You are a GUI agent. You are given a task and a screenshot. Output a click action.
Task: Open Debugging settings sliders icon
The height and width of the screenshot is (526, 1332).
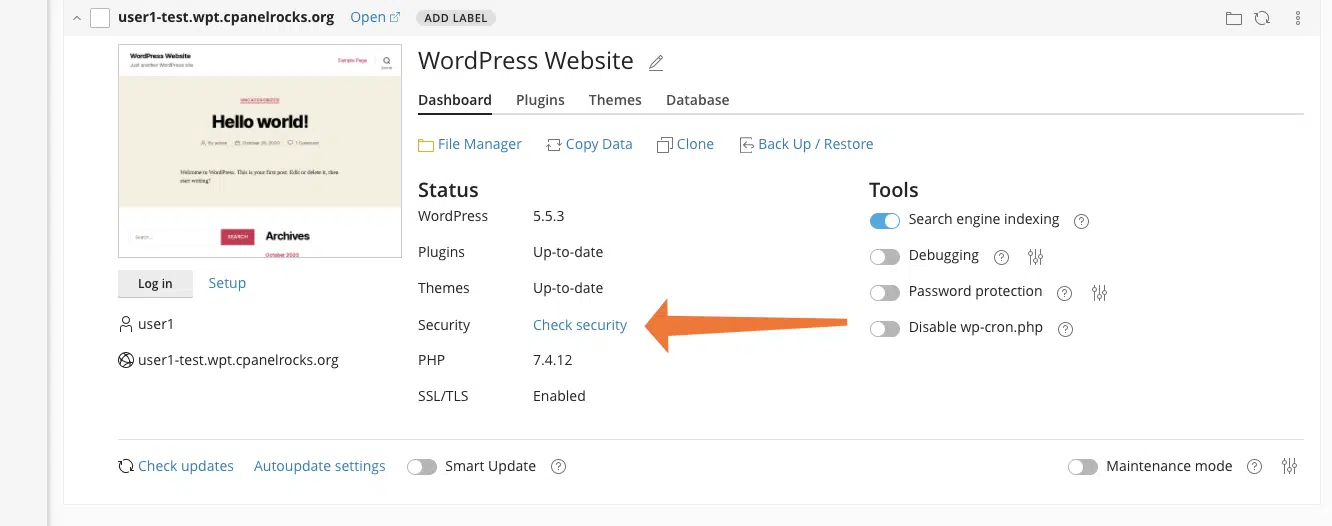tap(1035, 257)
